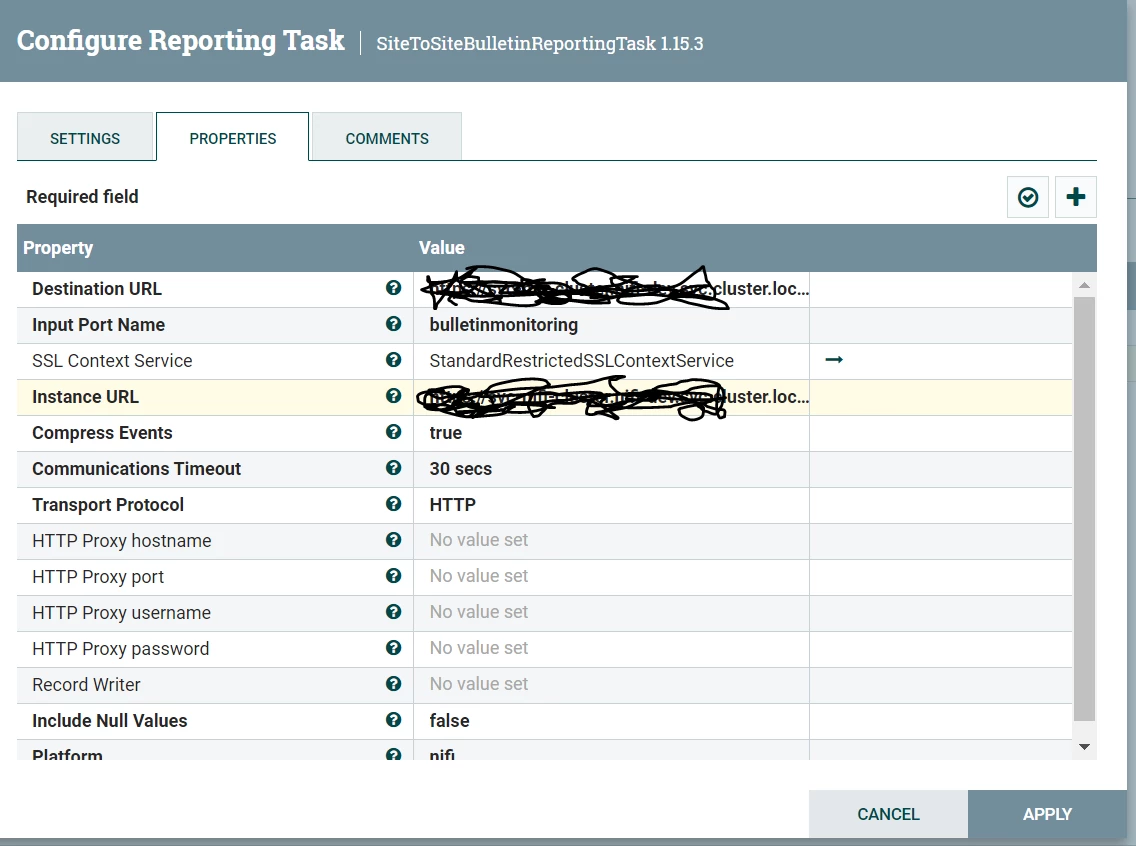The image size is (1136, 846).
Task: Cancel the reporting task configuration
Action: (x=888, y=814)
